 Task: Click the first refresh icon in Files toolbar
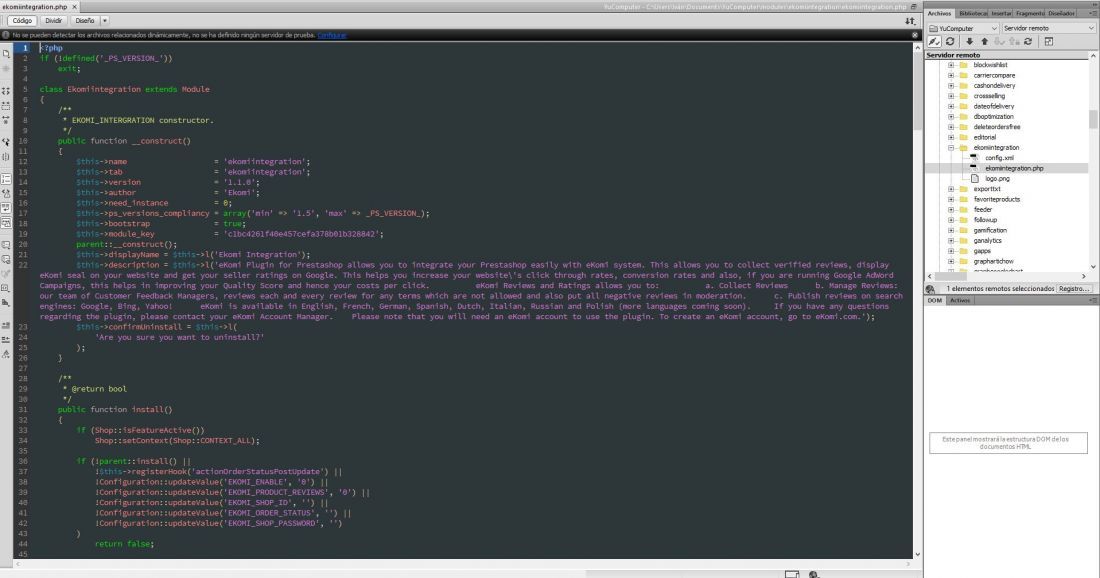[951, 42]
